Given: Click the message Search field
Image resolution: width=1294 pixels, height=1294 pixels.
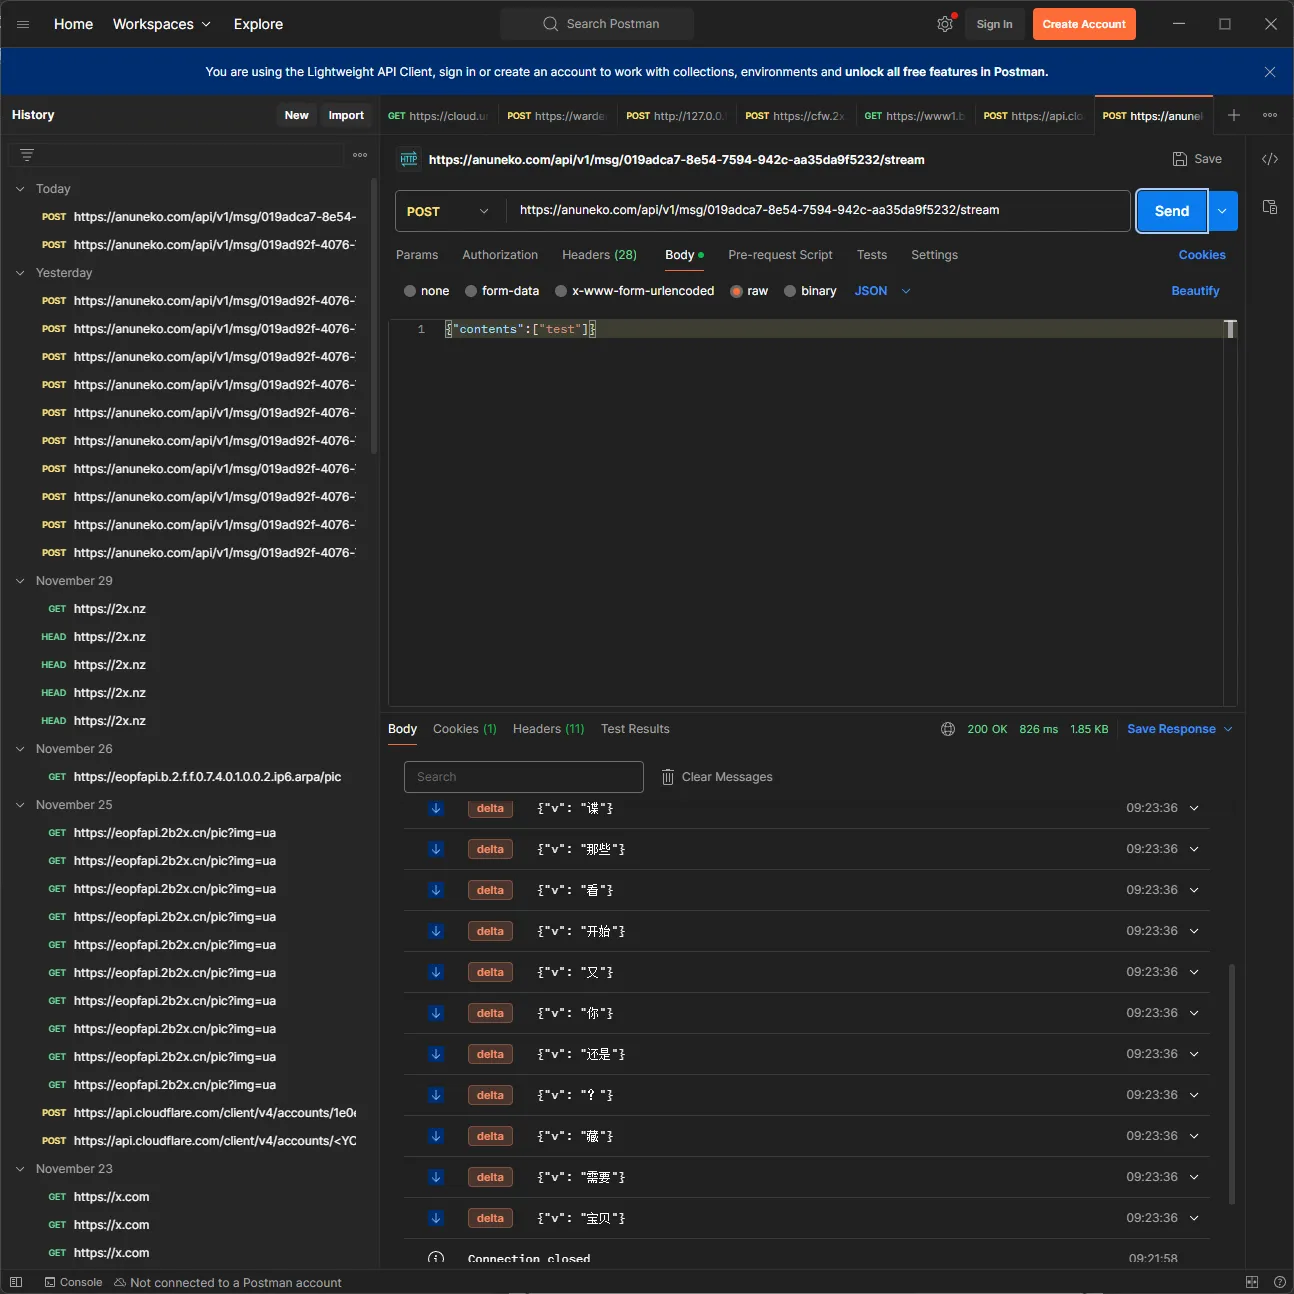Looking at the screenshot, I should tap(523, 777).
